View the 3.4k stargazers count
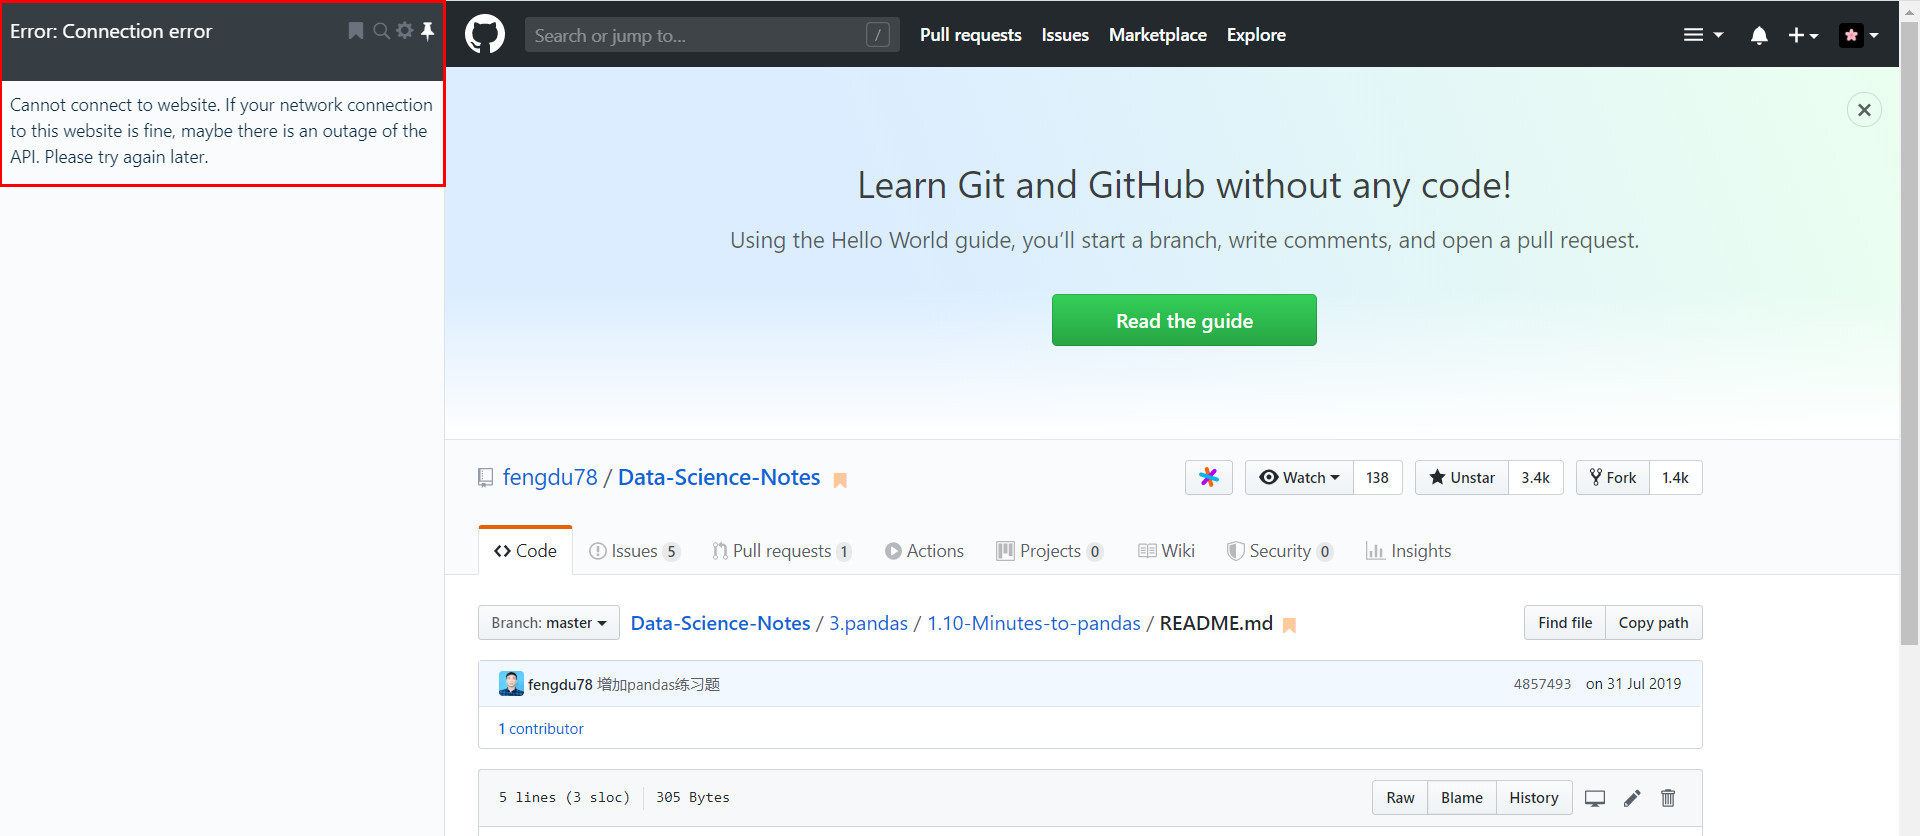The image size is (1920, 836). pos(1535,477)
